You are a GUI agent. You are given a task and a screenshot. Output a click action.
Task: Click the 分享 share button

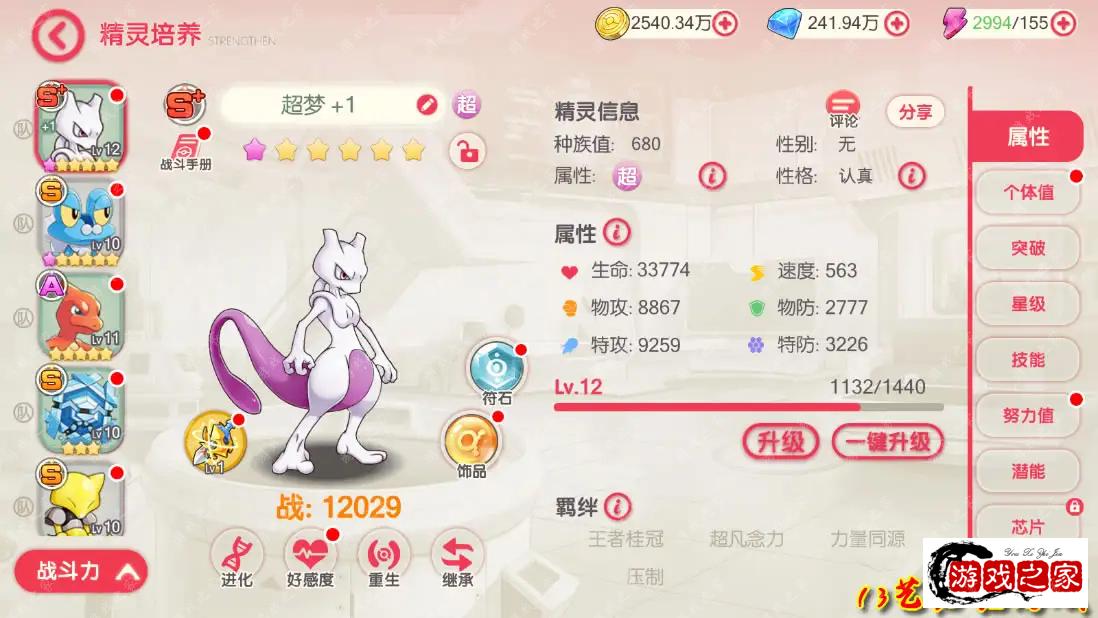tap(915, 112)
